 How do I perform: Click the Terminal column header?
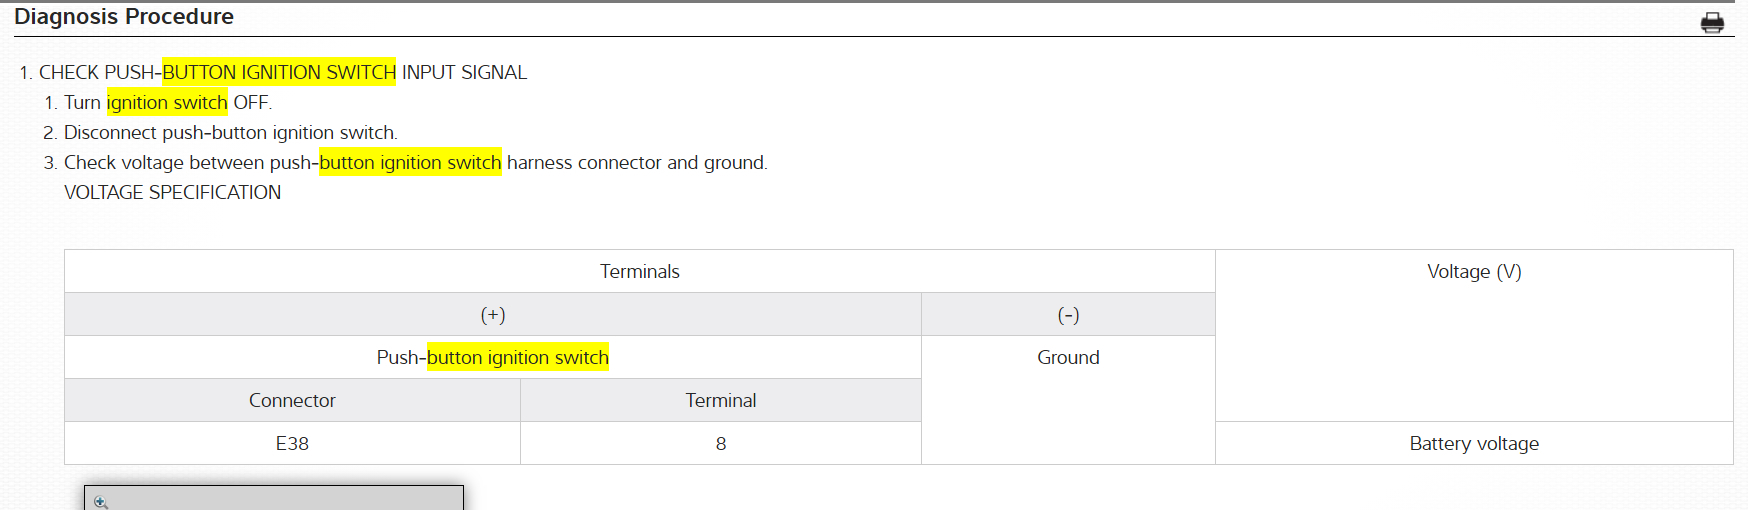[720, 400]
